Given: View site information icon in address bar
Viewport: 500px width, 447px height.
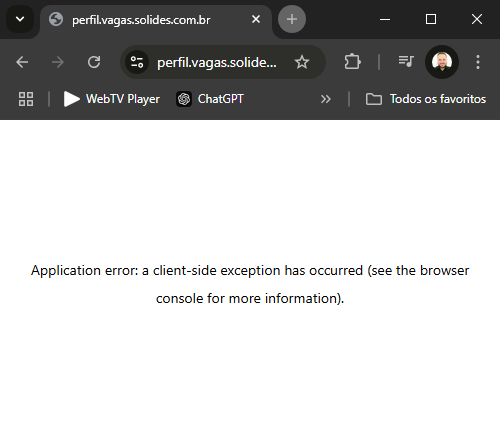Looking at the screenshot, I should [137, 62].
